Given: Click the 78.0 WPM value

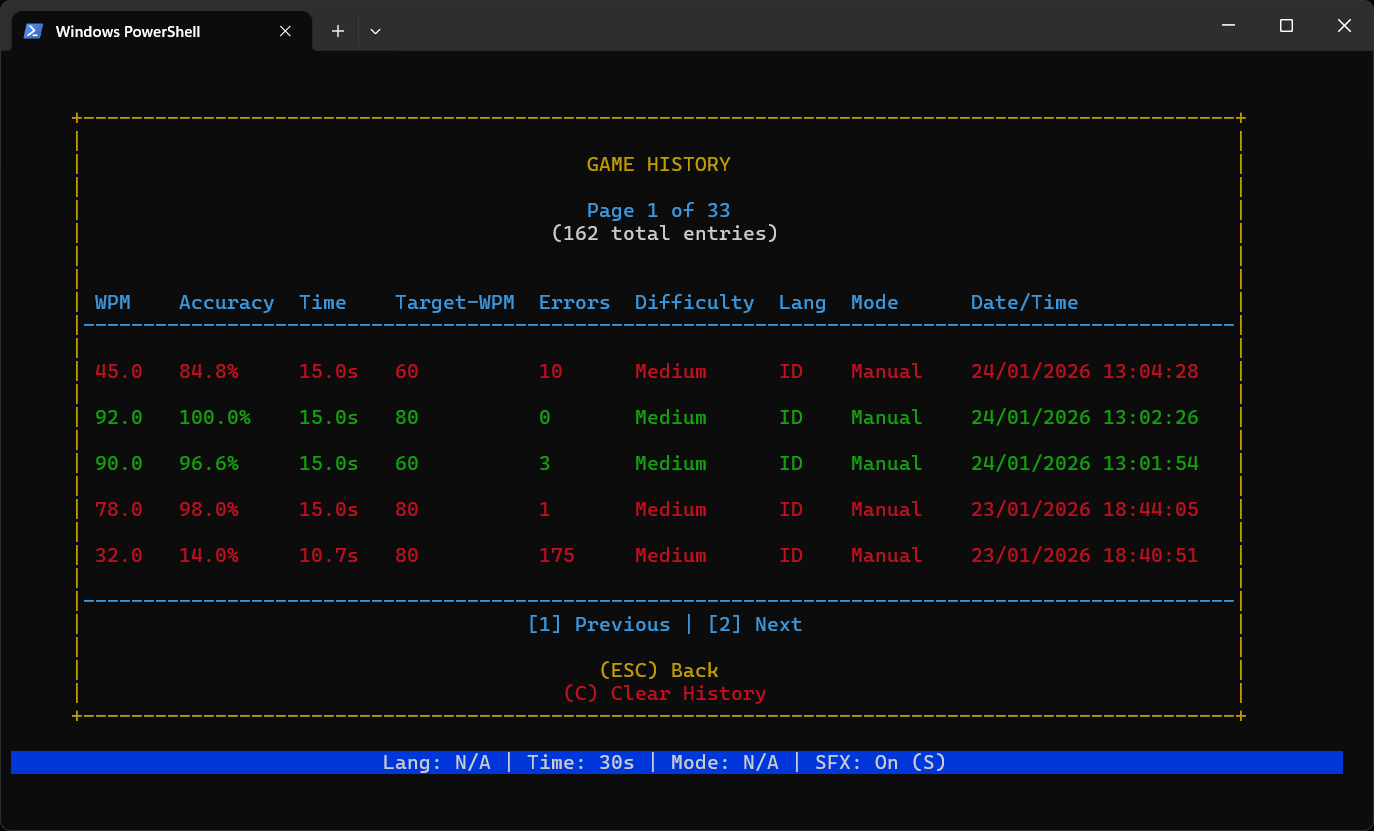Looking at the screenshot, I should point(119,509).
